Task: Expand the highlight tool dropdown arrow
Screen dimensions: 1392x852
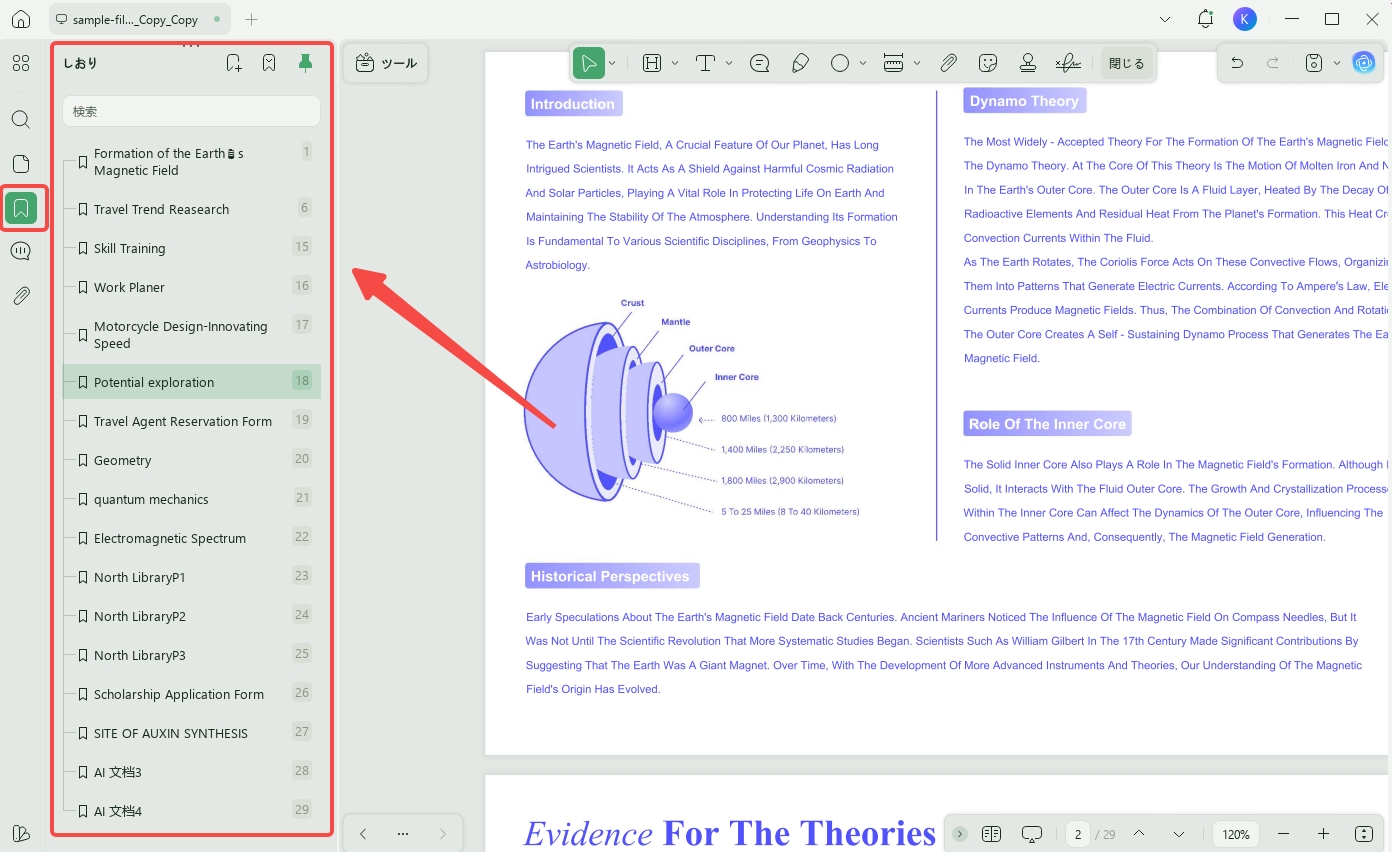Action: pyautogui.click(x=675, y=63)
